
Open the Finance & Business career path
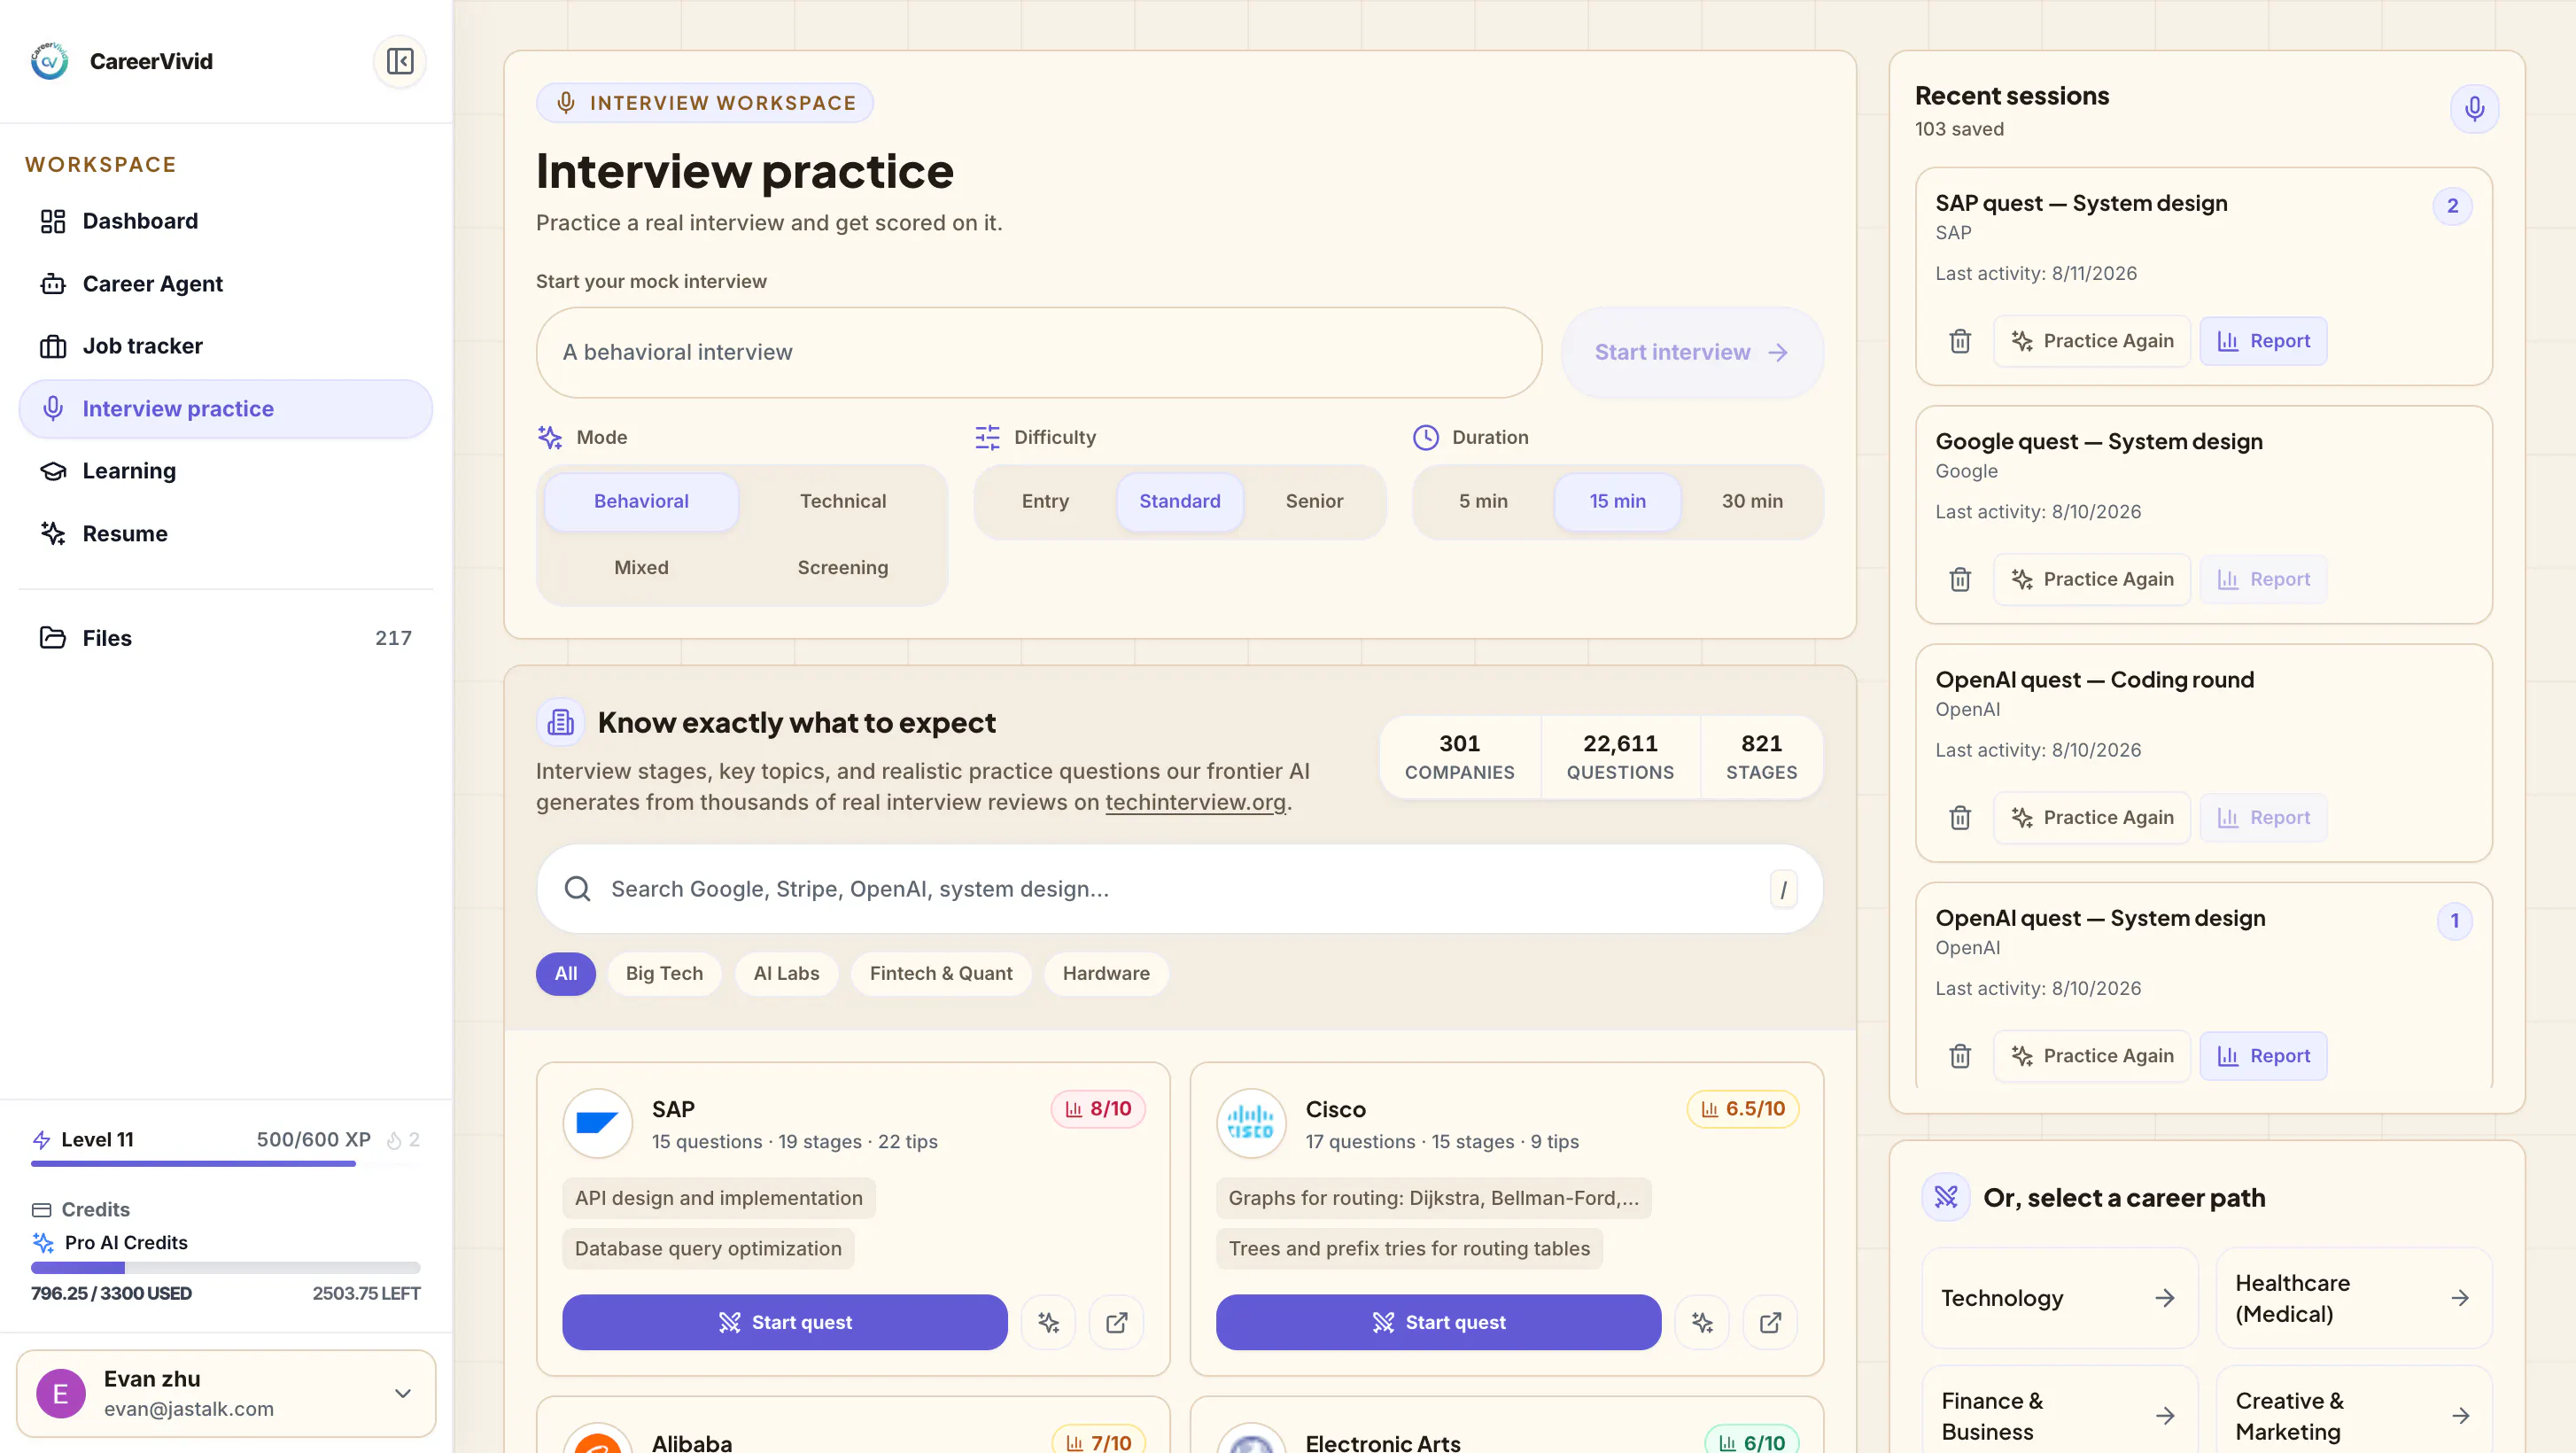pos(2059,1415)
